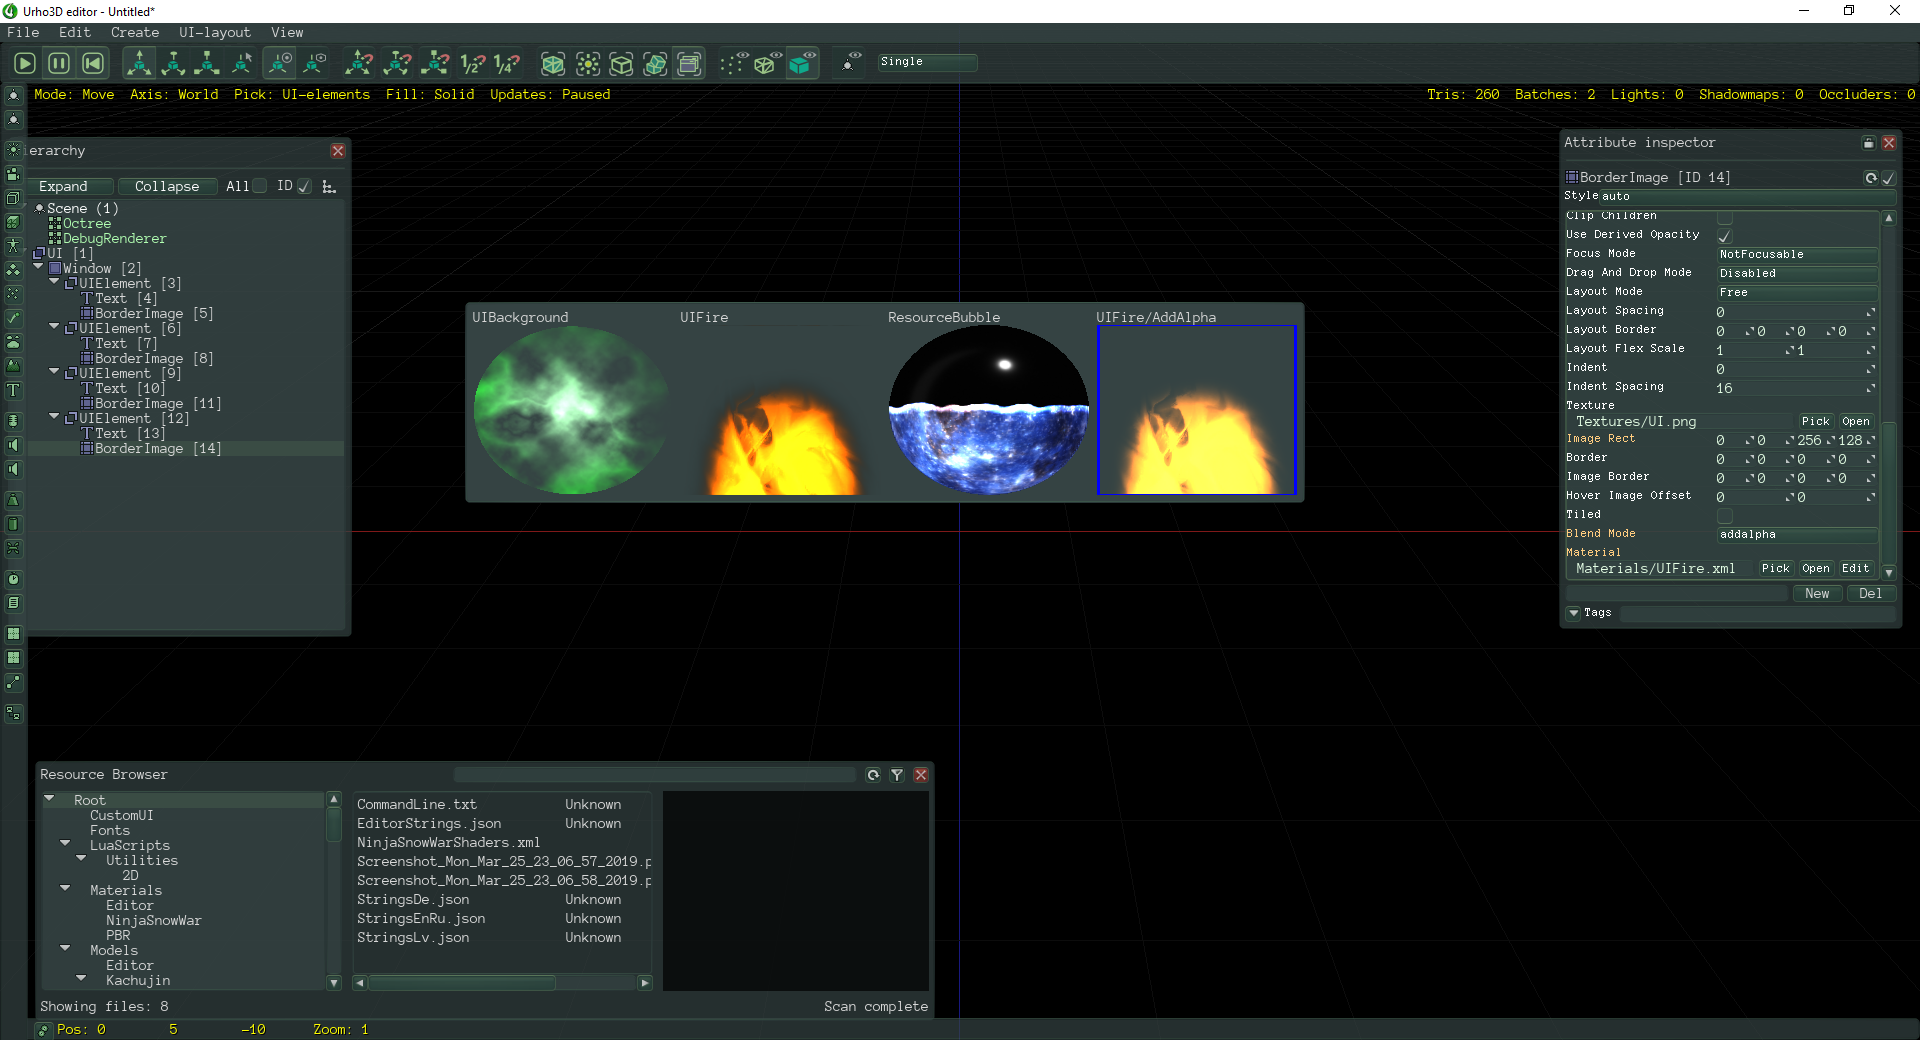This screenshot has width=1920, height=1040.
Task: Collapse UIElement [12] tree node
Action: [55, 417]
